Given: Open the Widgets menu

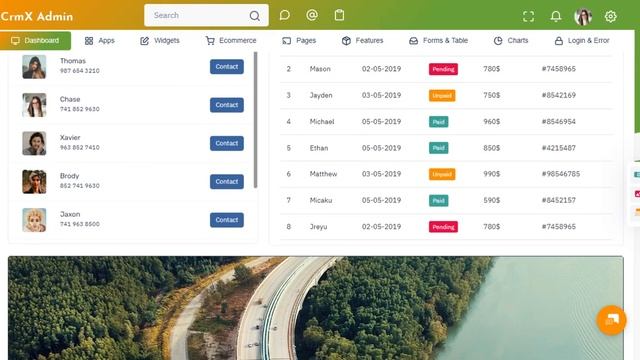Looking at the screenshot, I should tap(160, 40).
